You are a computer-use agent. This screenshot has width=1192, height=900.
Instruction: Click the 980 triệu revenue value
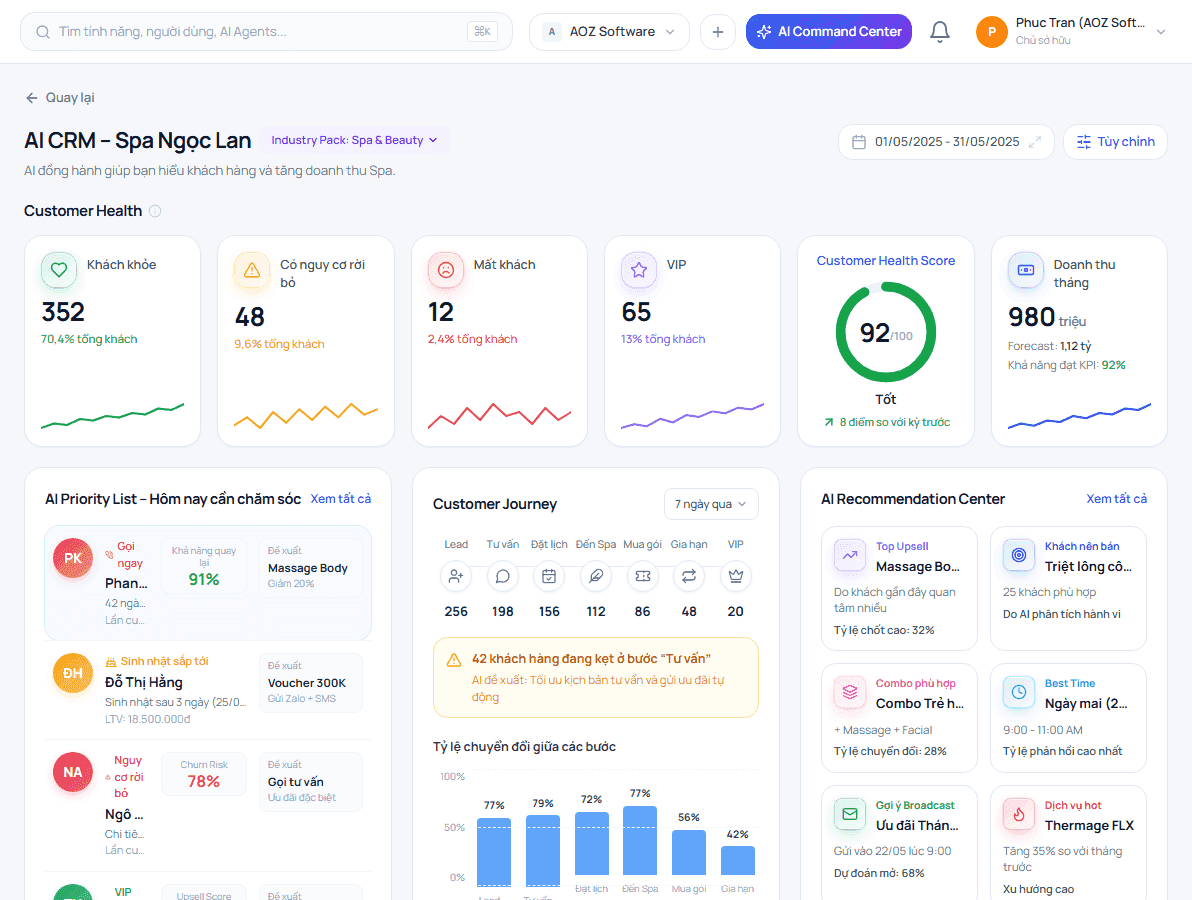pyautogui.click(x=1047, y=317)
